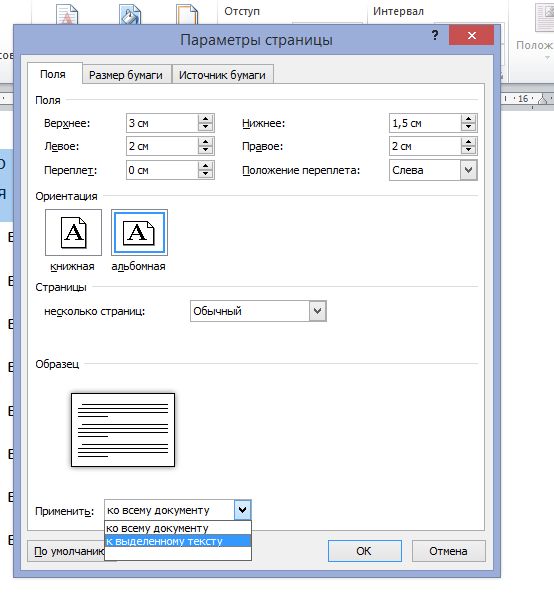Select the landscape (альбомная) orientation icon
Image resolution: width=554 pixels, height=598 pixels.
pos(139,232)
